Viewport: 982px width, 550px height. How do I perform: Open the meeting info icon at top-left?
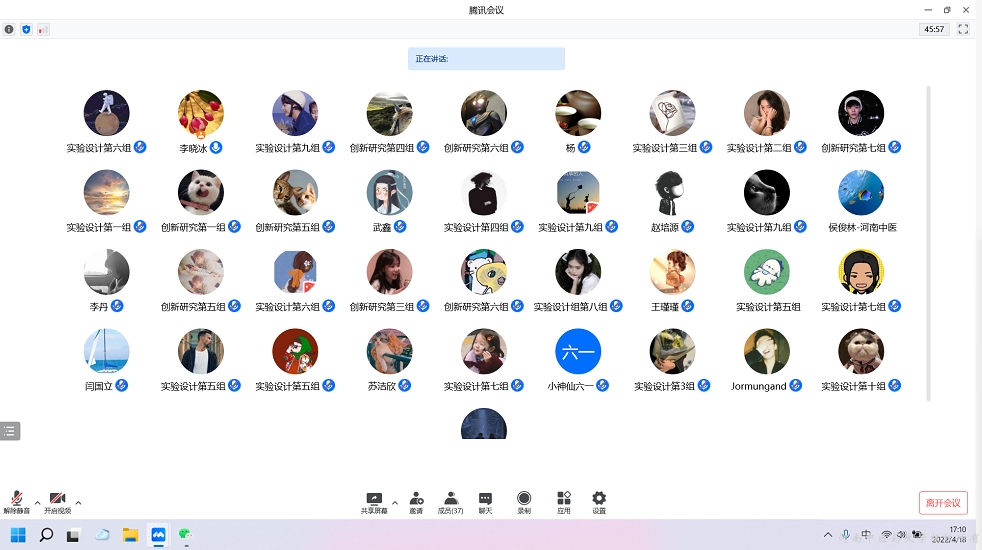coord(9,30)
